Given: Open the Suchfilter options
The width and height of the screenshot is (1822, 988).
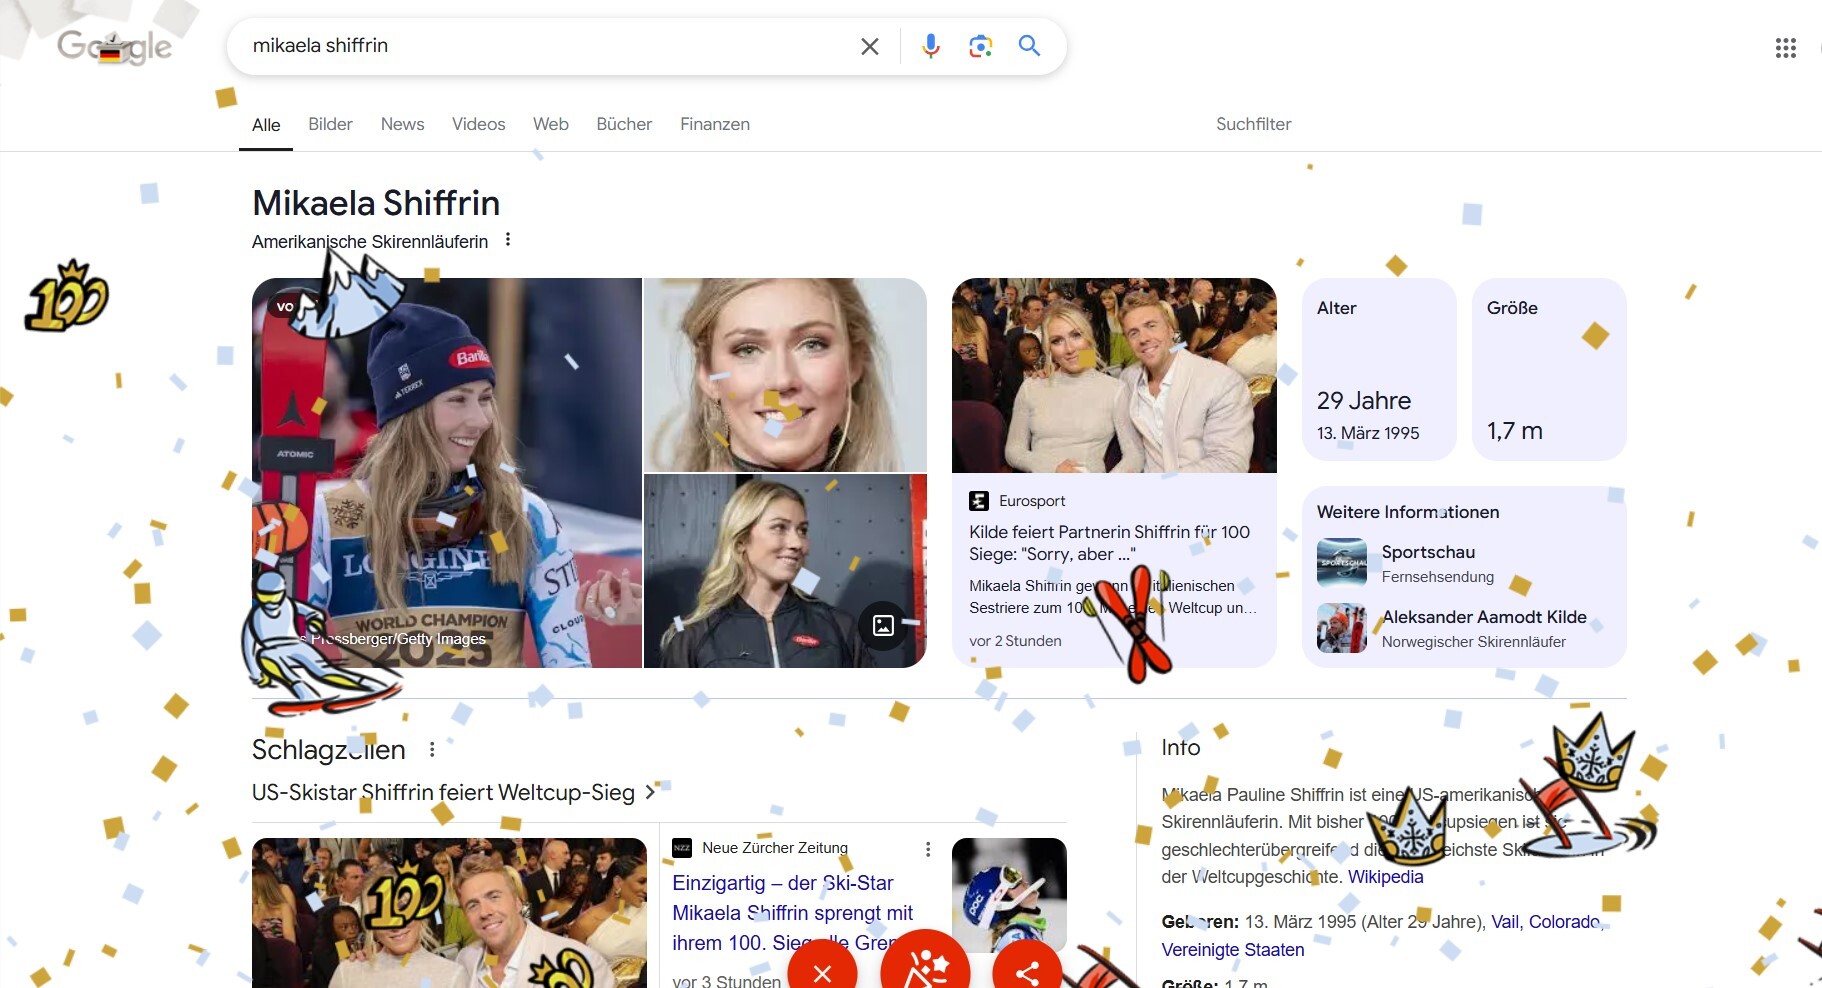Looking at the screenshot, I should [x=1253, y=124].
